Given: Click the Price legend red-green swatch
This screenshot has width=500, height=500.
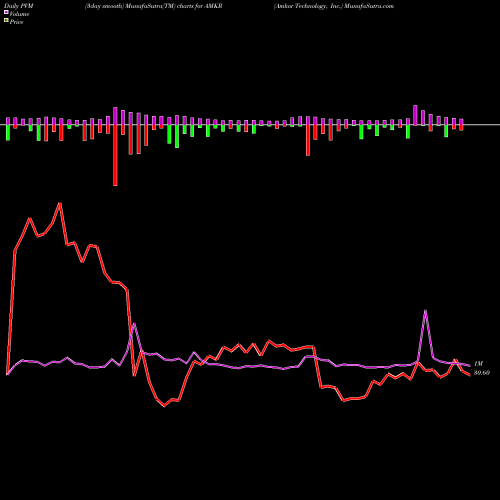Looking at the screenshot, I should click(x=6, y=21).
